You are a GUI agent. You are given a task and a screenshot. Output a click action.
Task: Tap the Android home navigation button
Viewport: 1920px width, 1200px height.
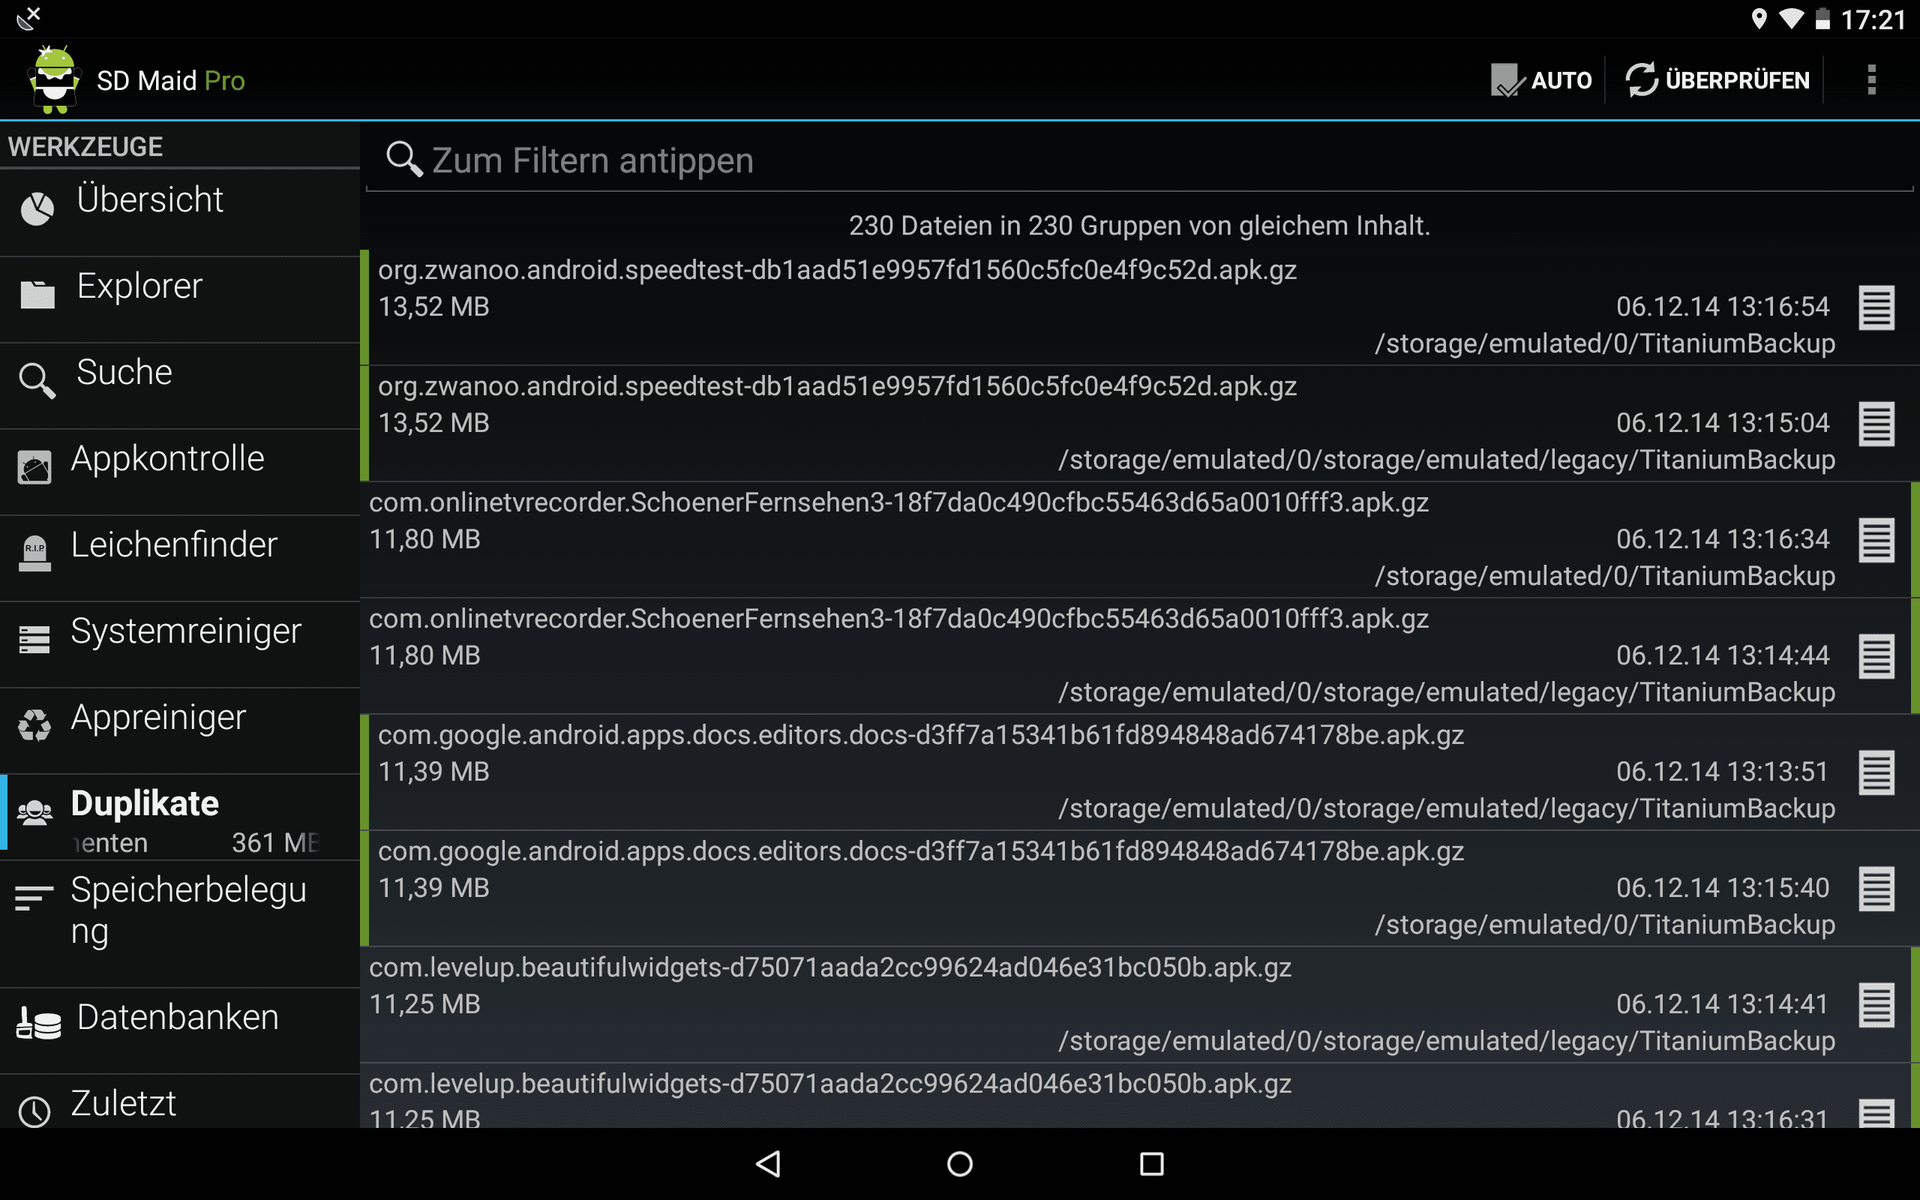[960, 1163]
